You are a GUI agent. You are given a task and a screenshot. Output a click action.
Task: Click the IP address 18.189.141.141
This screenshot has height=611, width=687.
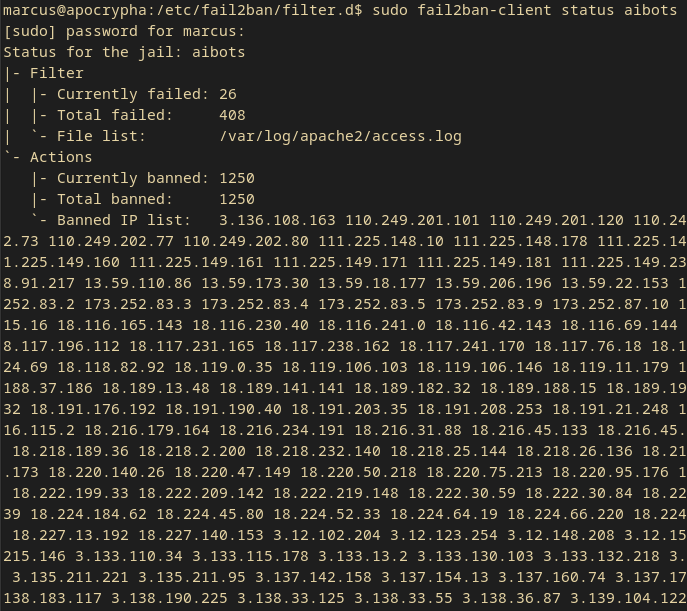point(282,388)
